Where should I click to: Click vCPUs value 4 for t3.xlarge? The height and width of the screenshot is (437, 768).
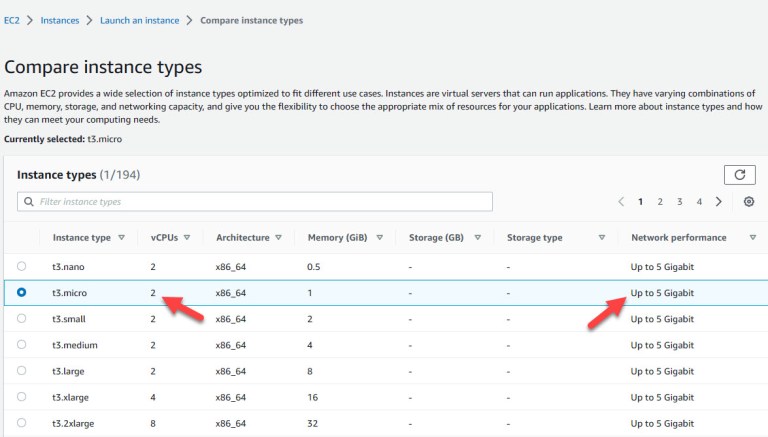pyautogui.click(x=153, y=397)
